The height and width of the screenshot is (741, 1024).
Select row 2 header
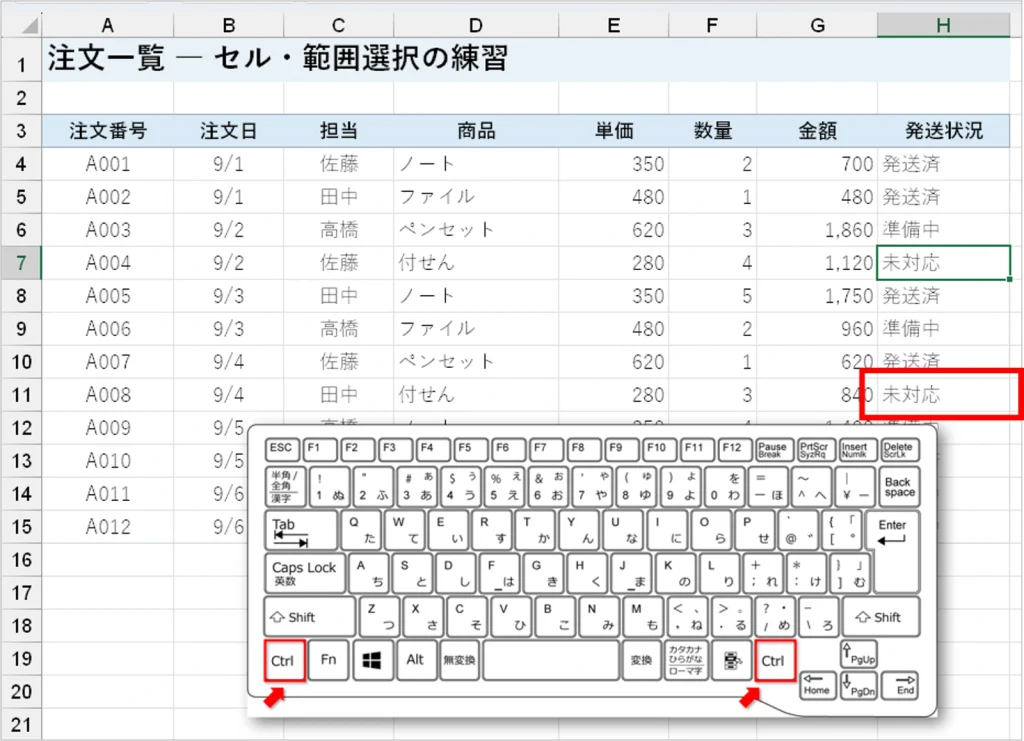pyautogui.click(x=22, y=98)
